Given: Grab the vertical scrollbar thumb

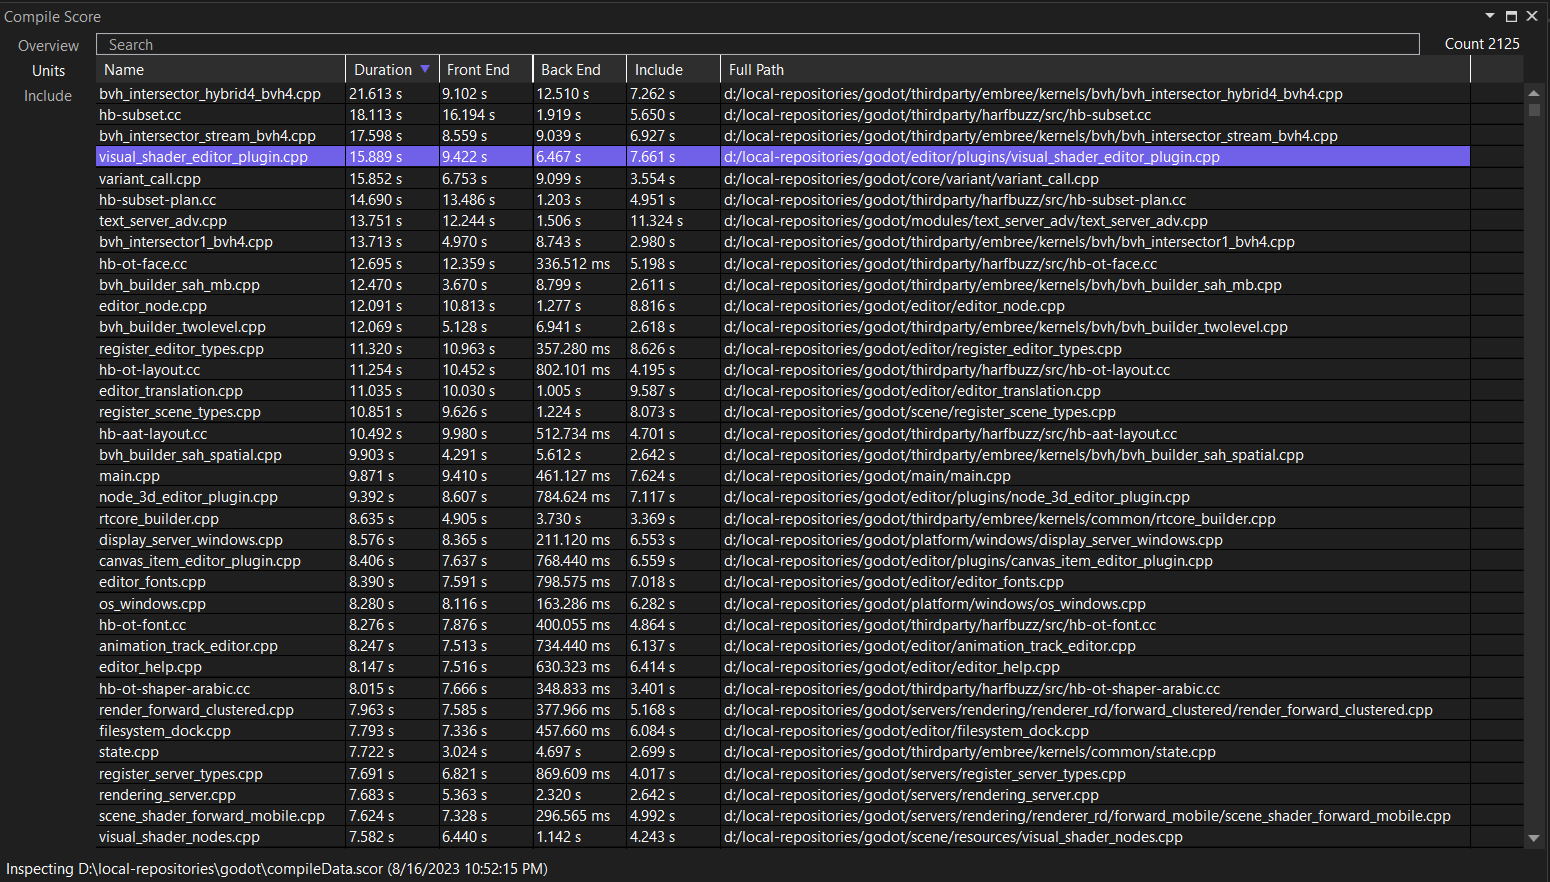Looking at the screenshot, I should click(x=1534, y=110).
